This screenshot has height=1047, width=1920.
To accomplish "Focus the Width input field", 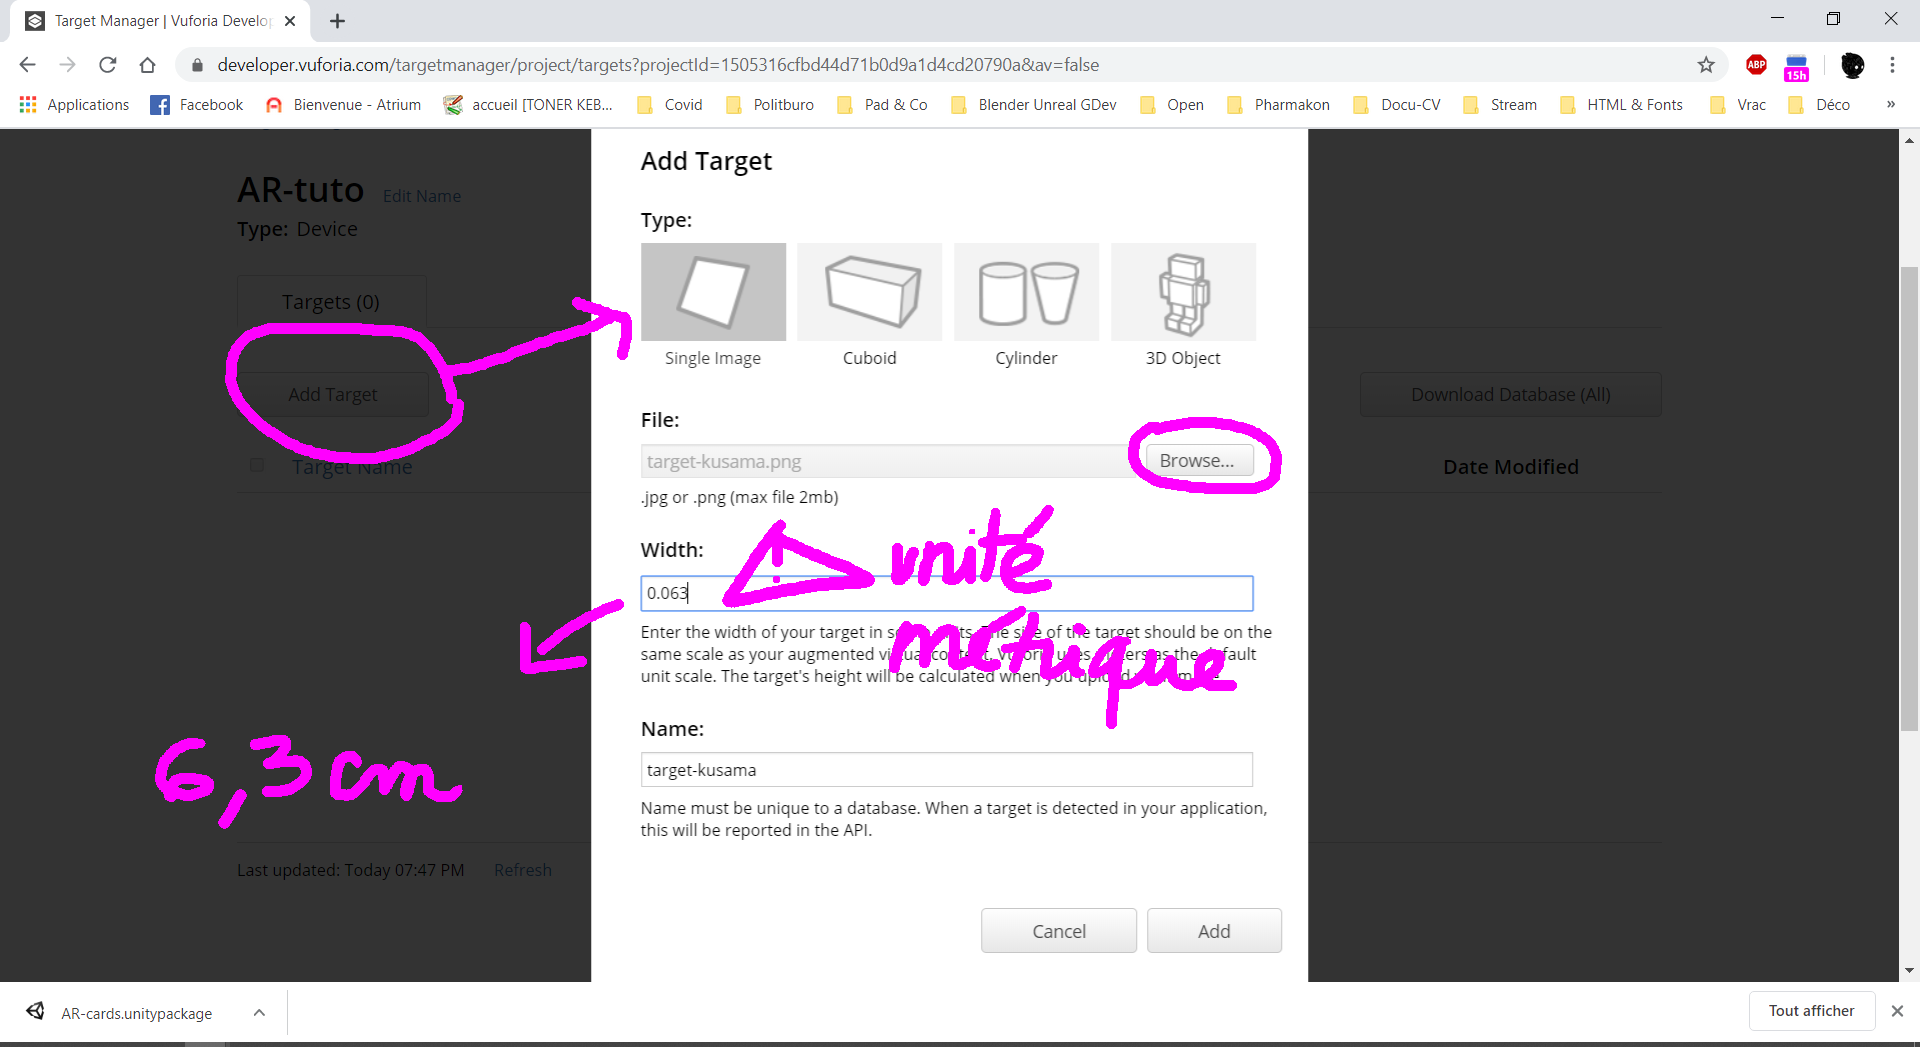I will coord(946,593).
